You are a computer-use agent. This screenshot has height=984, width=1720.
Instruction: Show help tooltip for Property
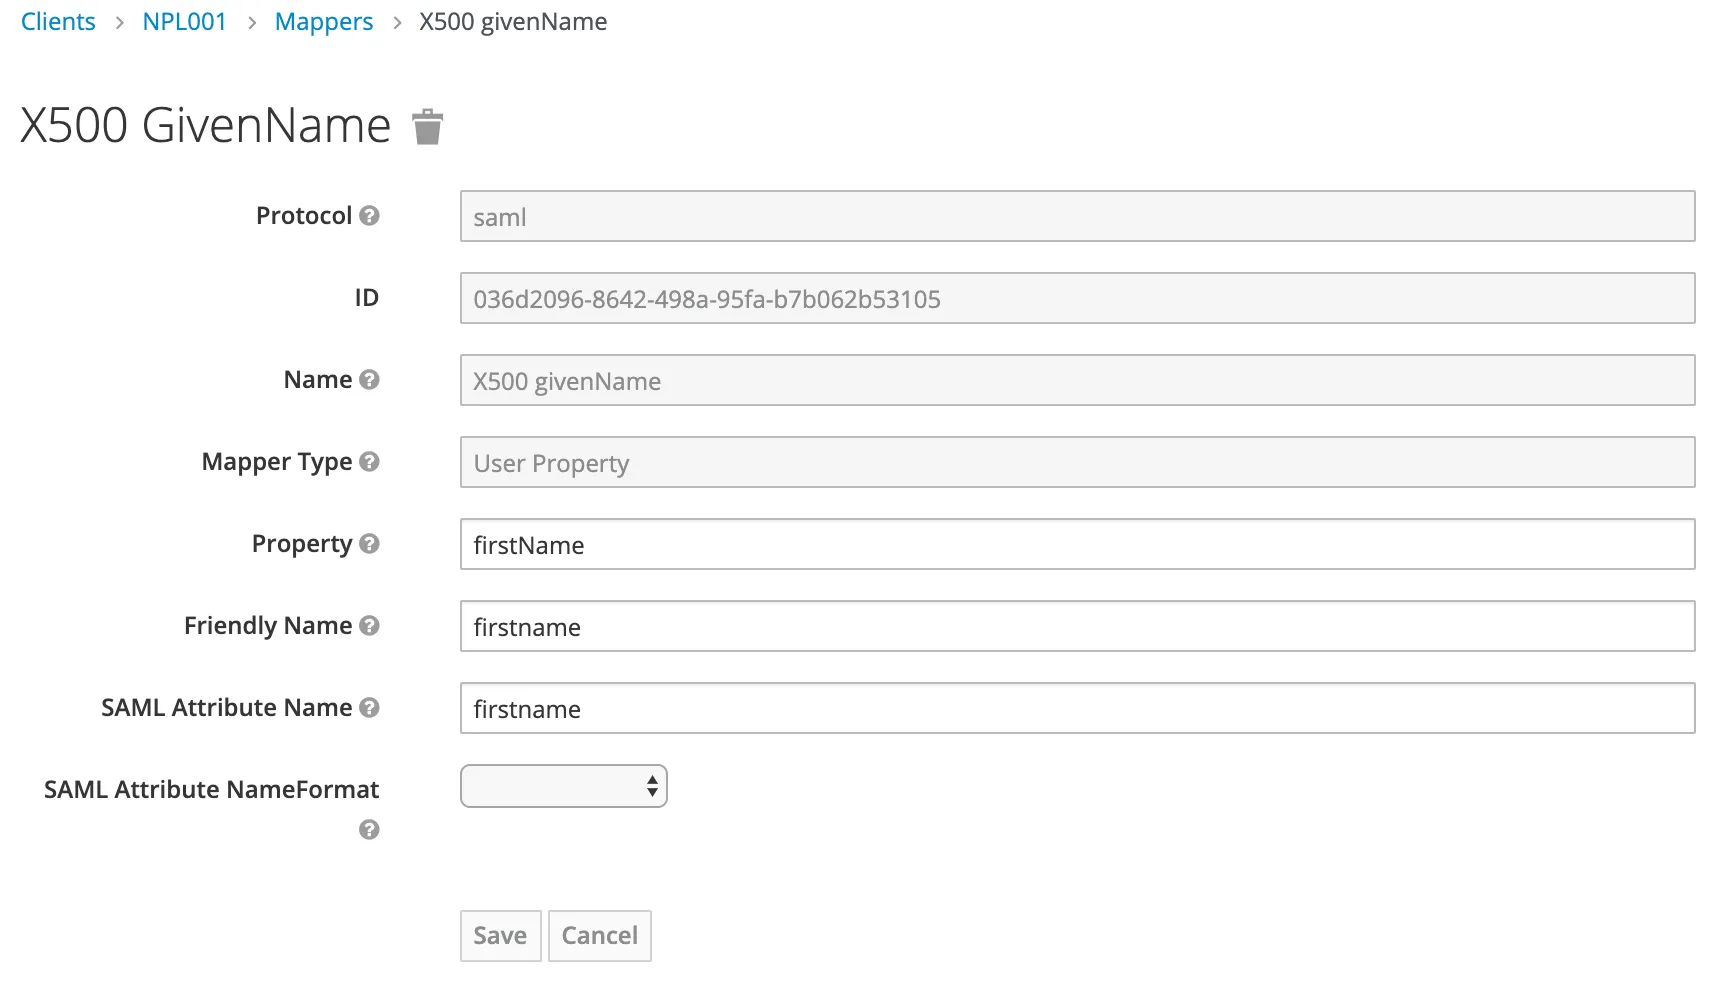[x=369, y=544]
